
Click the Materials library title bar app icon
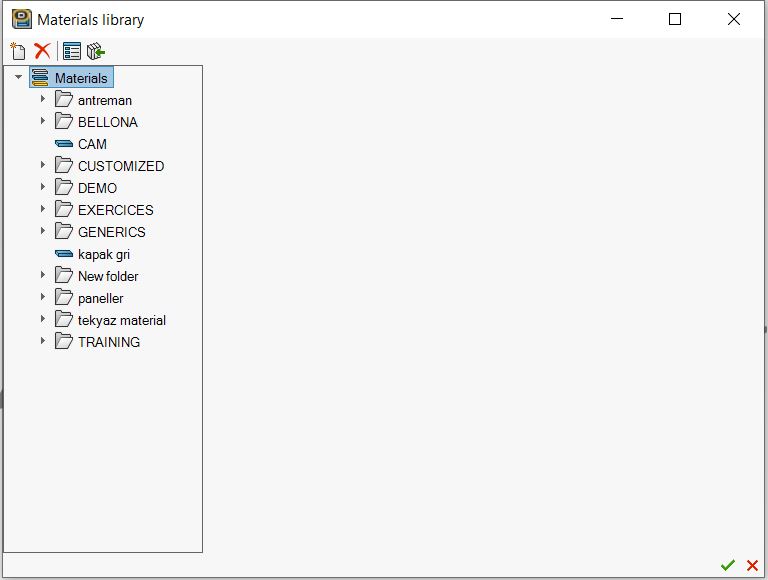click(x=22, y=19)
